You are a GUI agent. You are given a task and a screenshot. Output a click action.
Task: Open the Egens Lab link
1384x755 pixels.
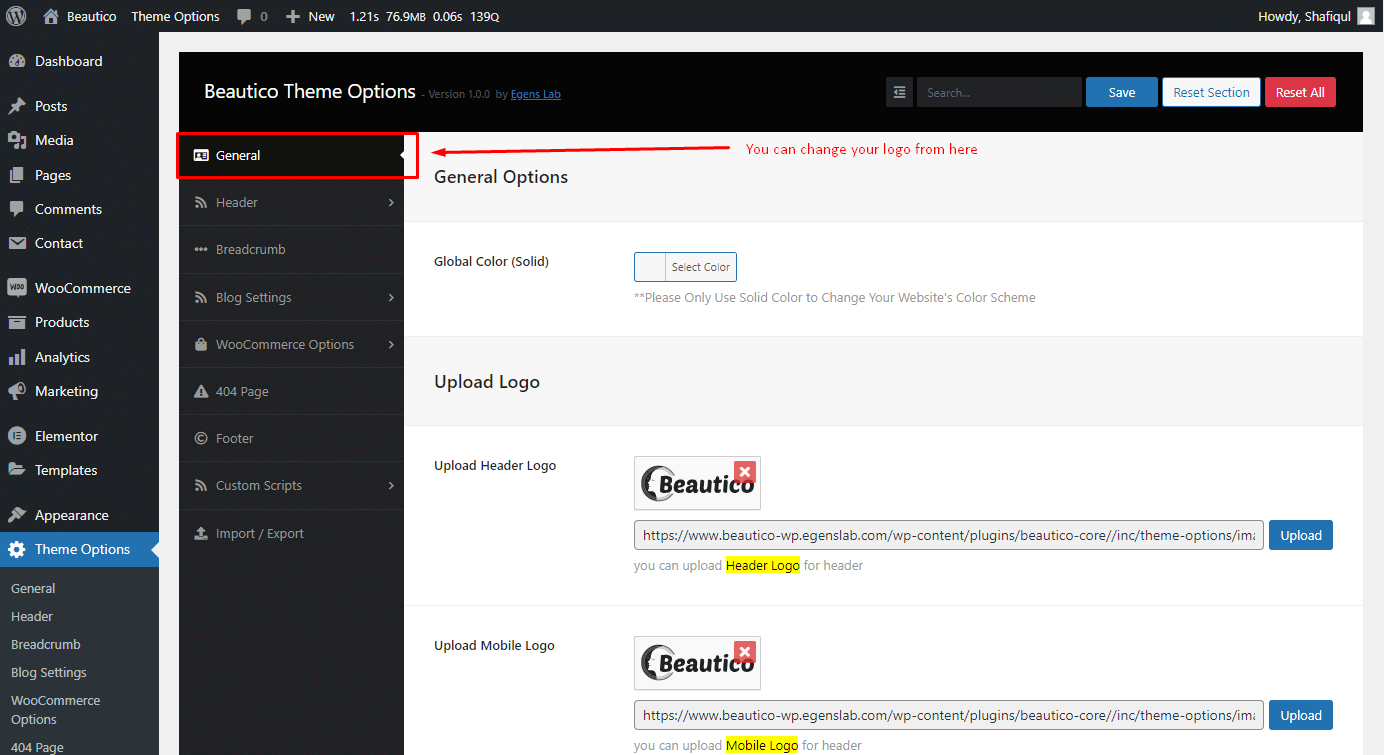pos(536,94)
